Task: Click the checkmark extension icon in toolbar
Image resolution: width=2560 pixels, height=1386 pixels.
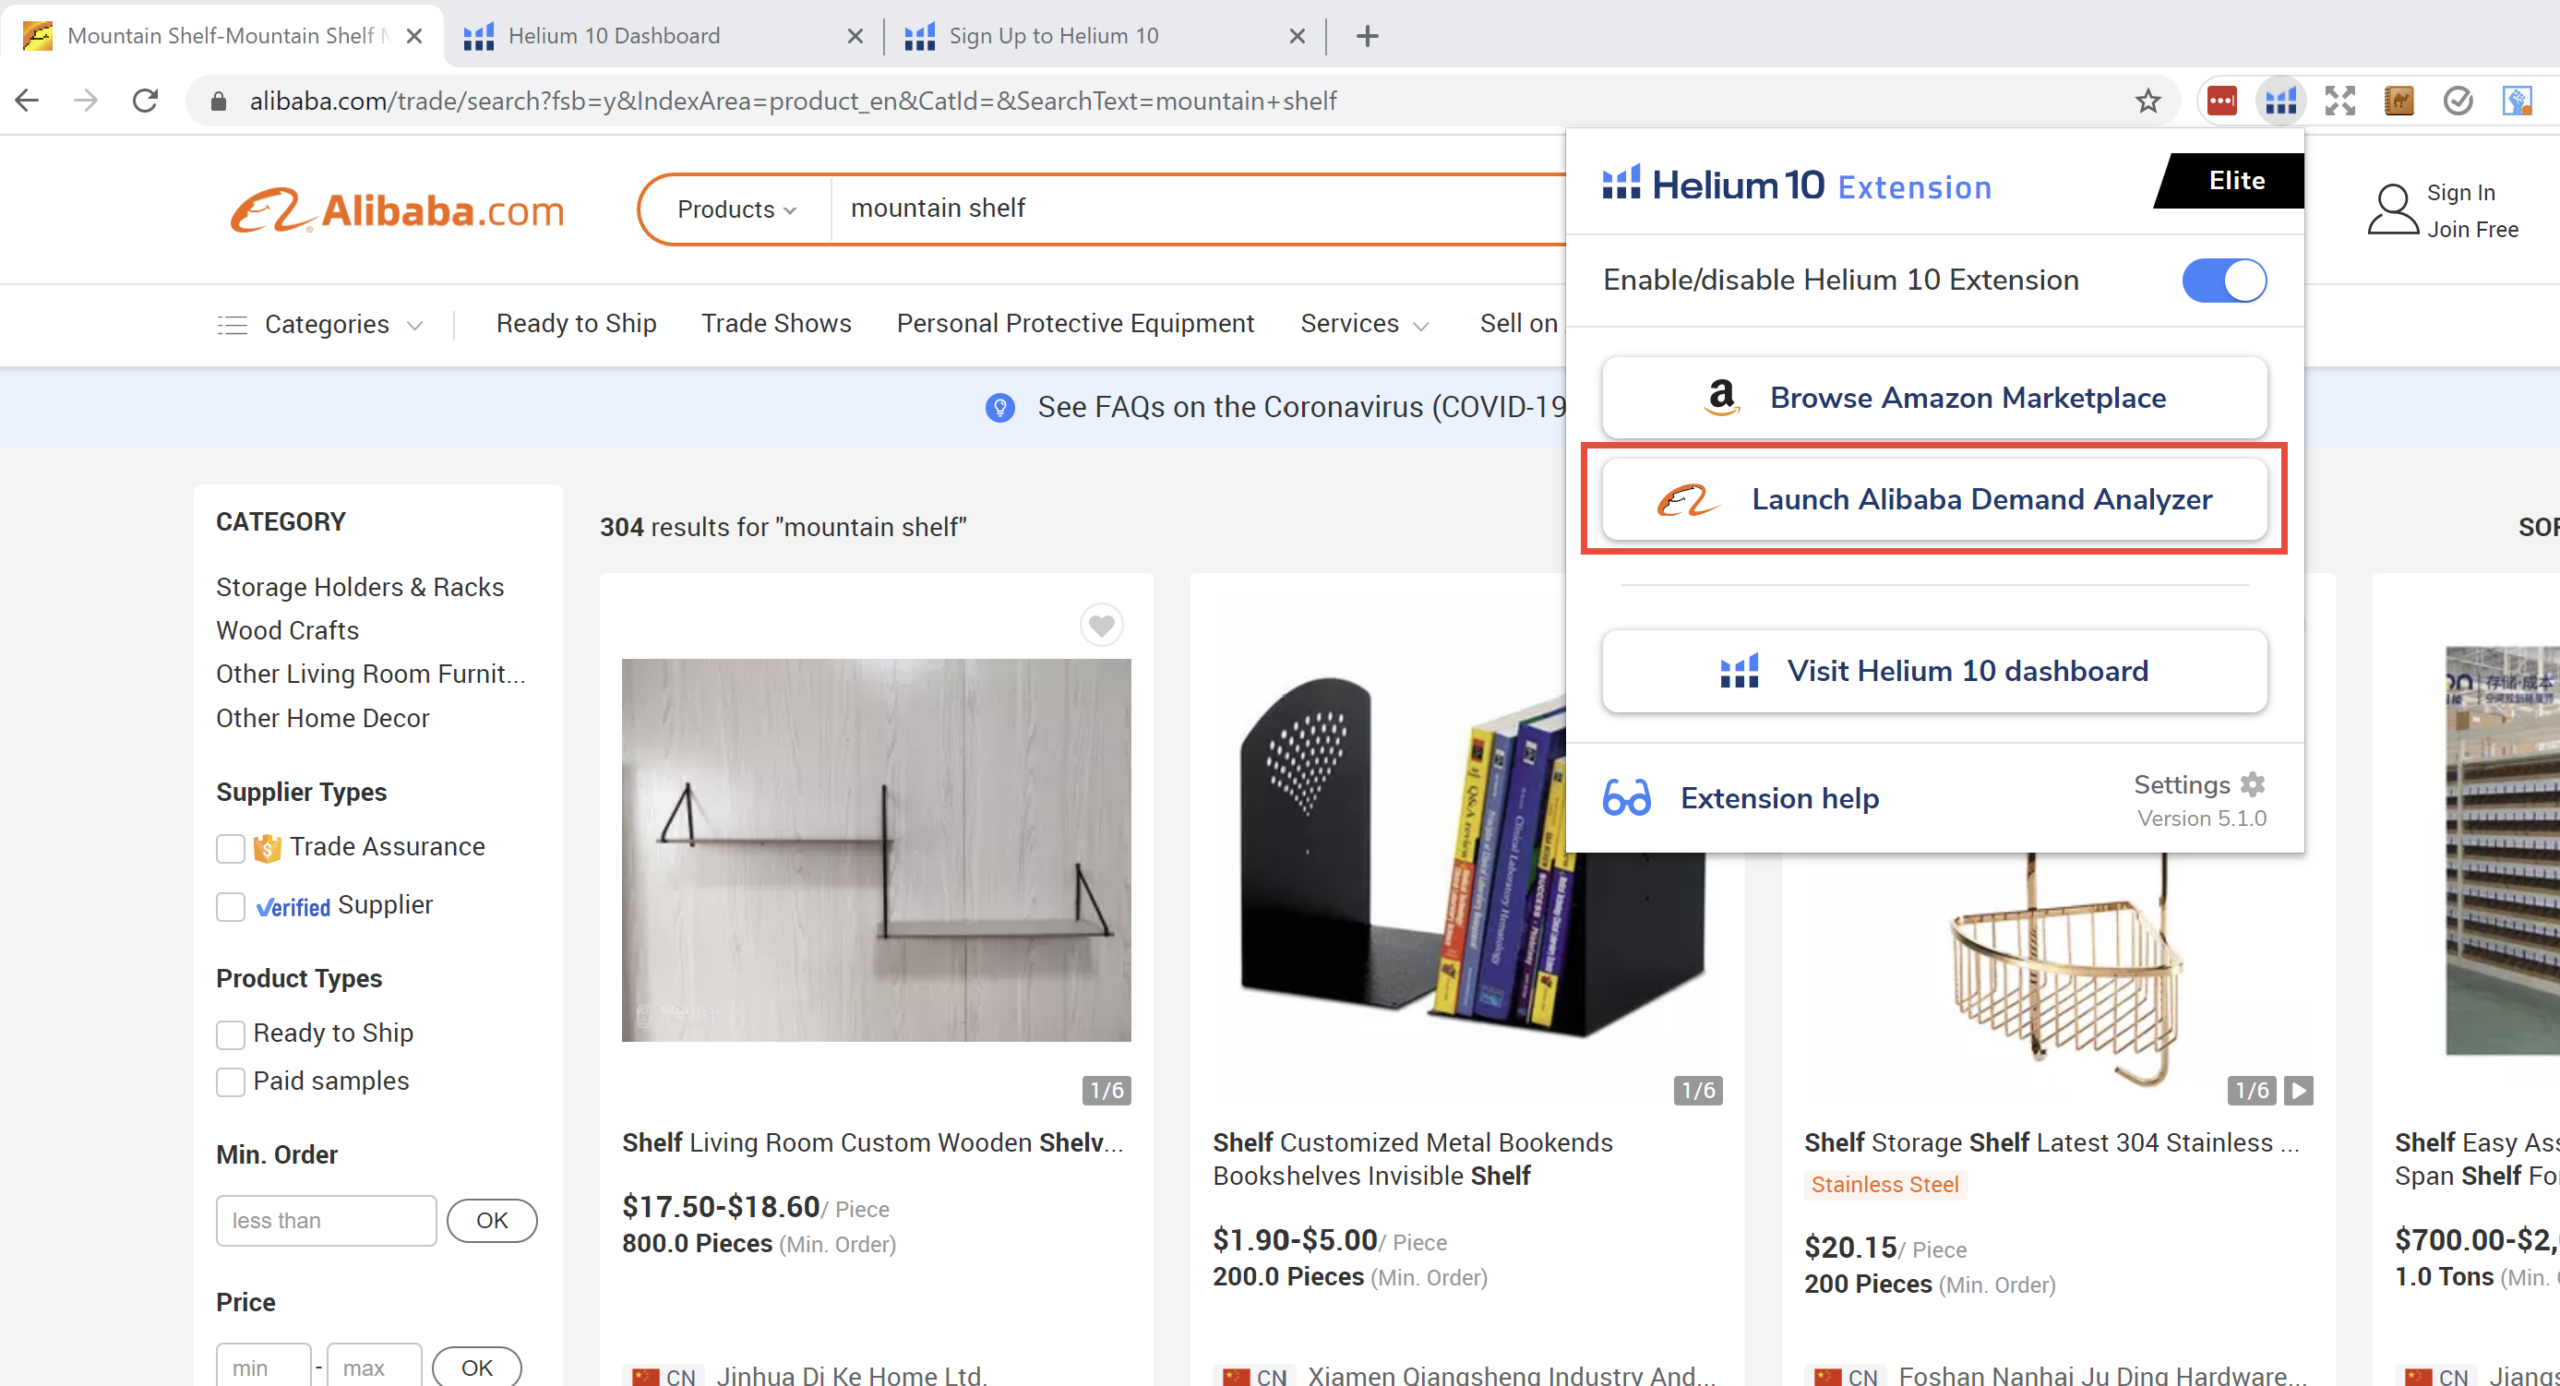Action: point(2458,100)
